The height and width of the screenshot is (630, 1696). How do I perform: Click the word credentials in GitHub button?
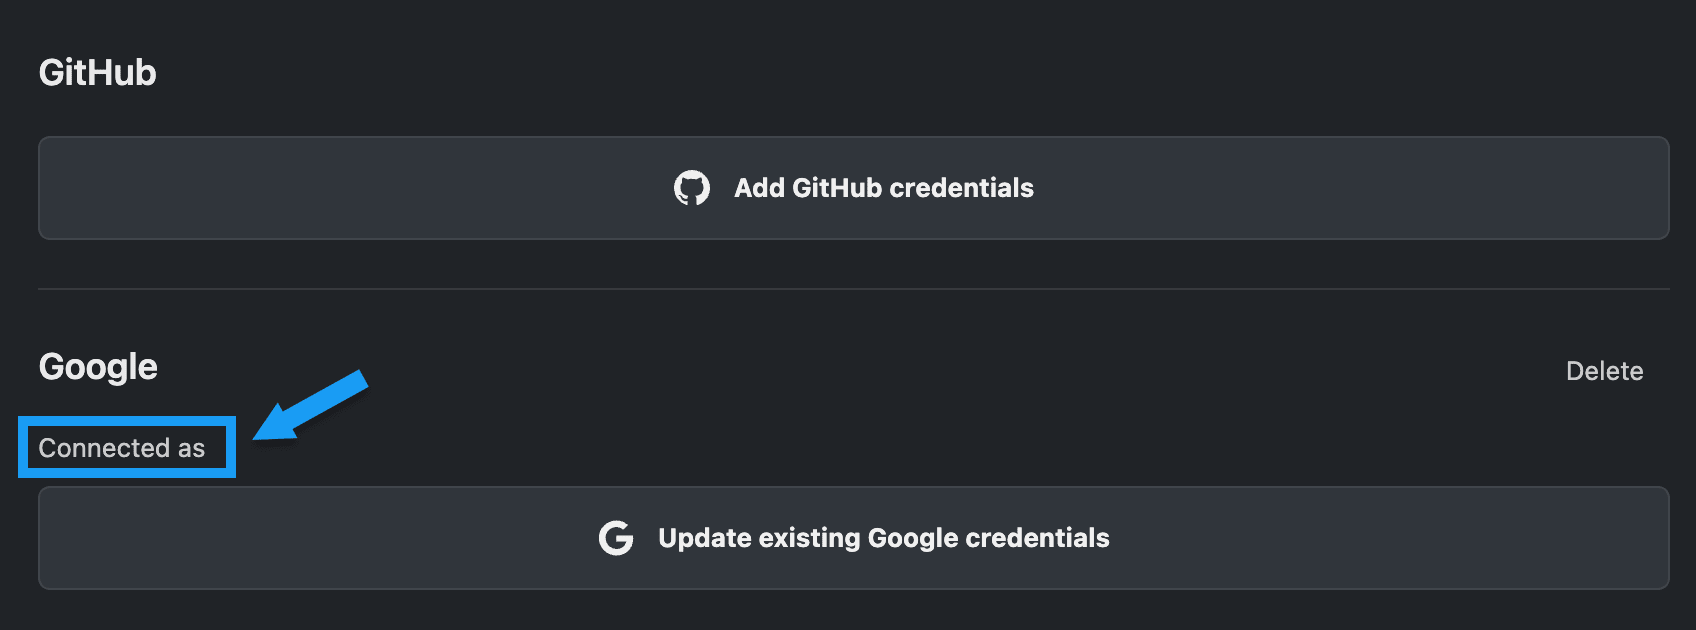tap(961, 188)
